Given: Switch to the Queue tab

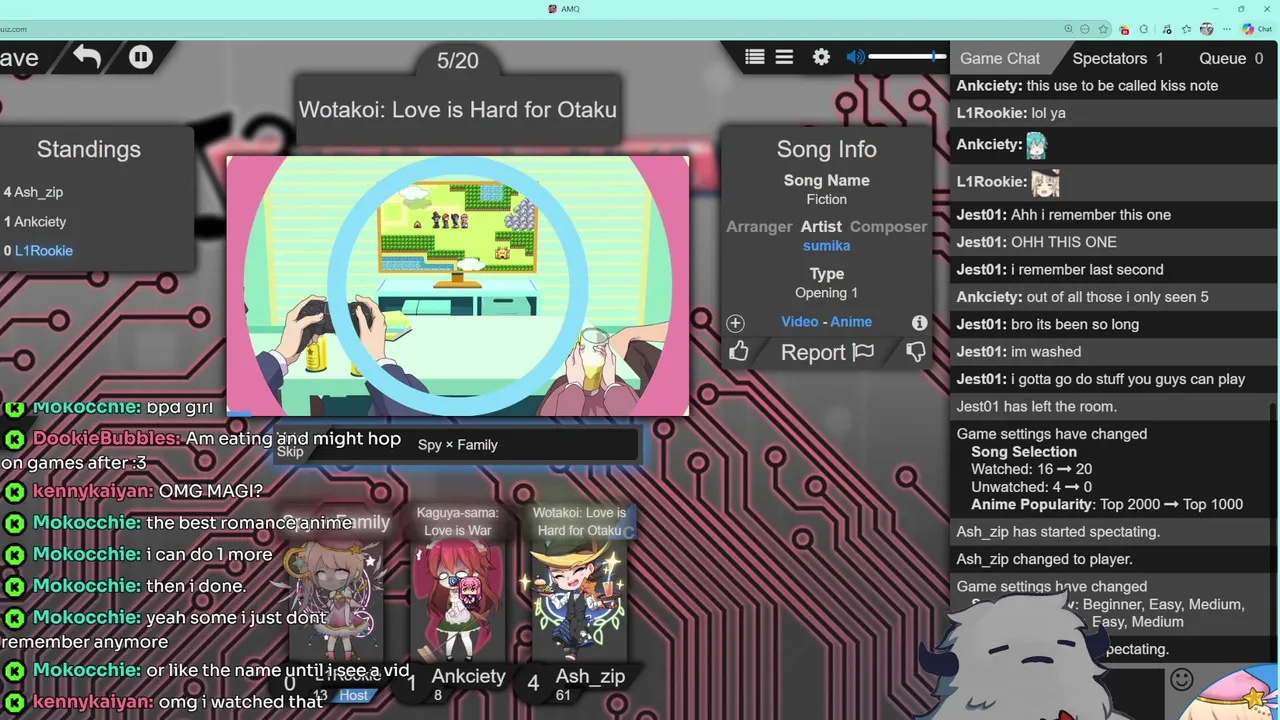Looking at the screenshot, I should [x=1231, y=58].
